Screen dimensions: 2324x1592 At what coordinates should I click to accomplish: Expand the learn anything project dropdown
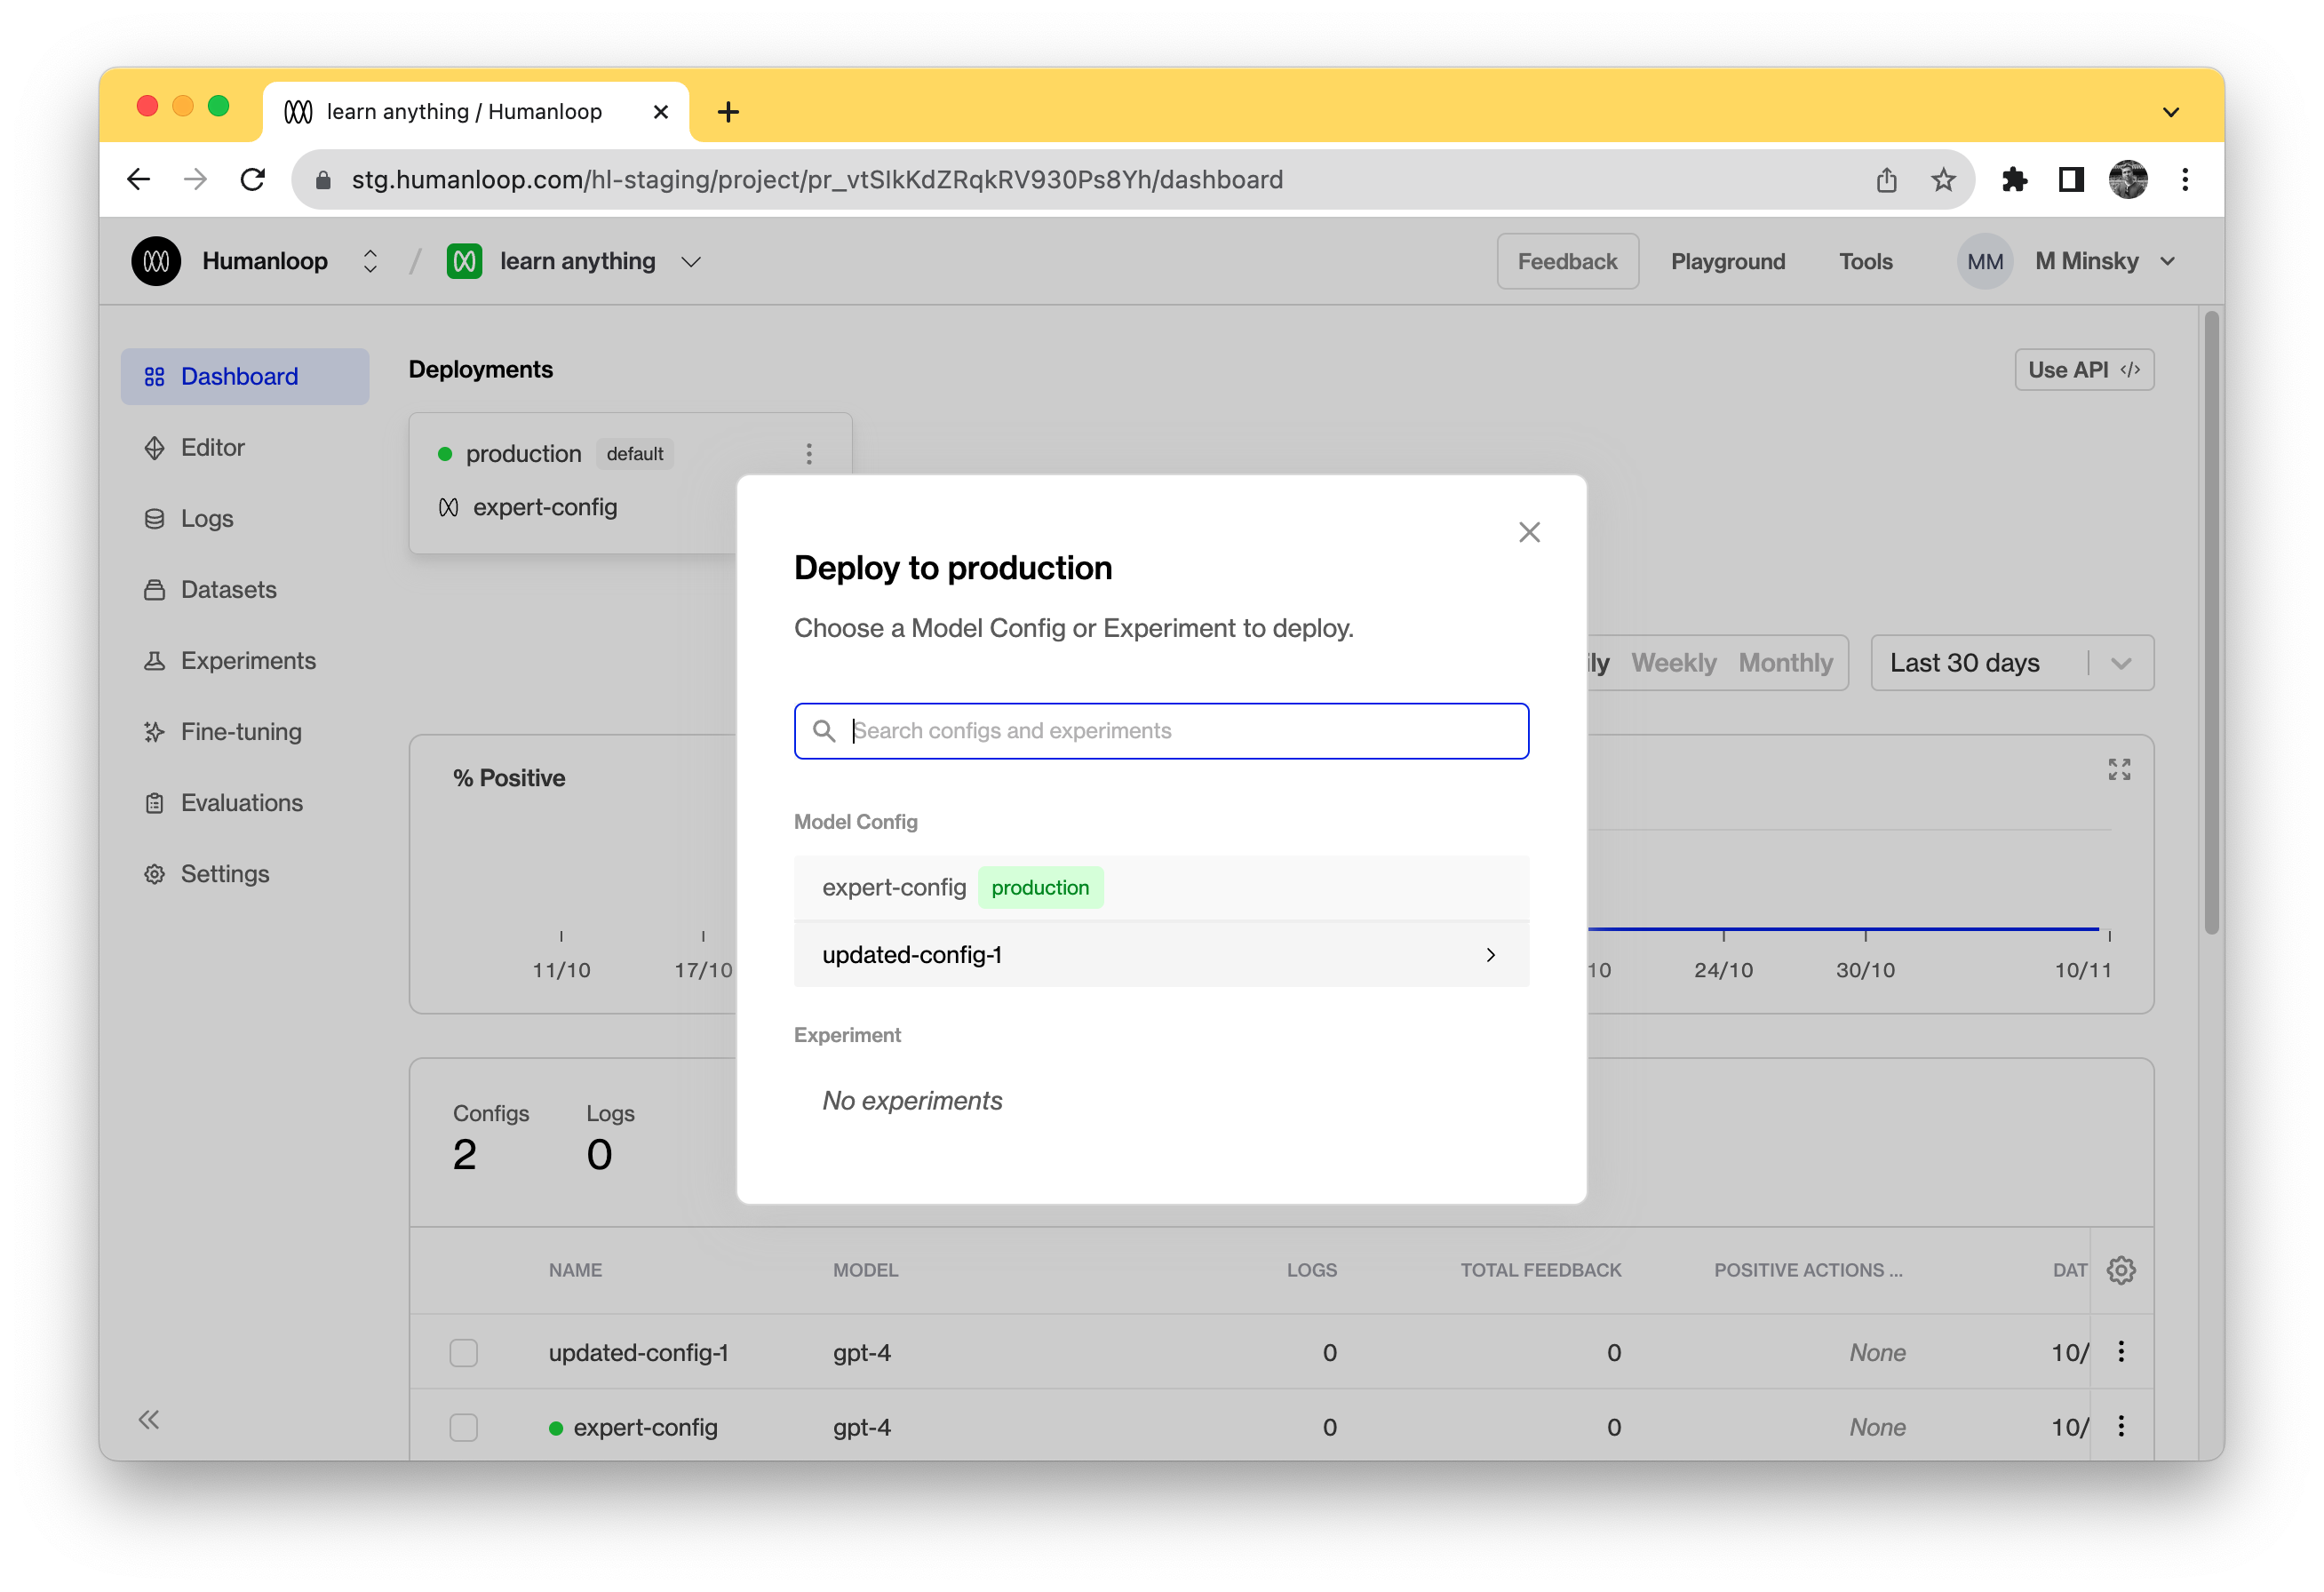pyautogui.click(x=691, y=262)
